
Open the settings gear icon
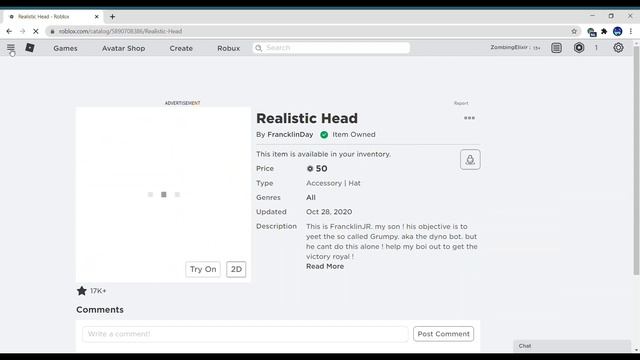point(618,48)
